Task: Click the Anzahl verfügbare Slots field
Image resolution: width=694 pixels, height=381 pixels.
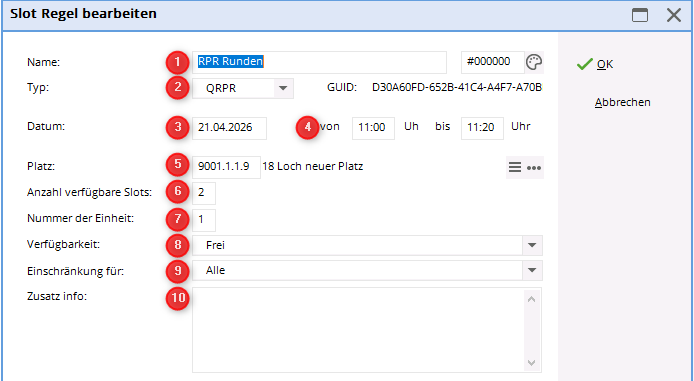Action: (204, 193)
